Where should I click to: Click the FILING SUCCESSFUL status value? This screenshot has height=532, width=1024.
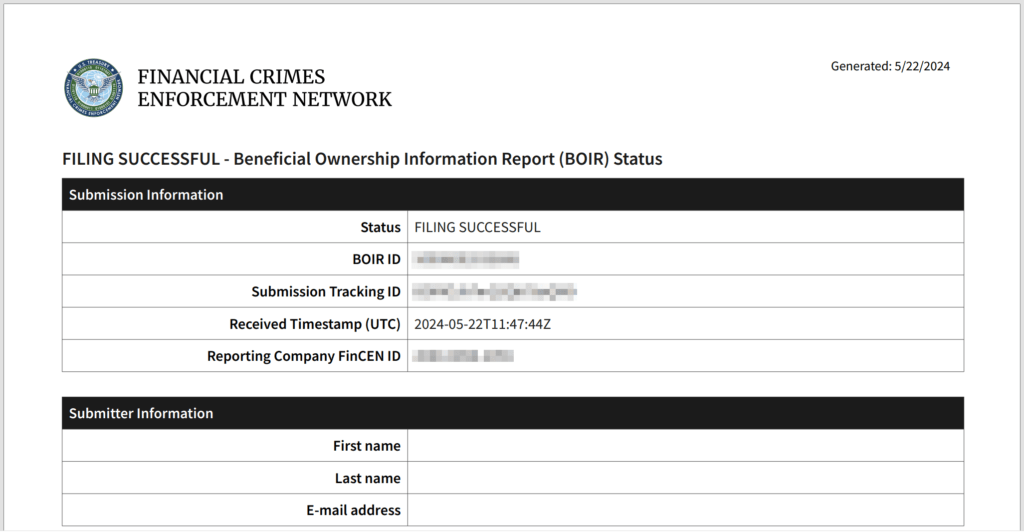coord(477,227)
